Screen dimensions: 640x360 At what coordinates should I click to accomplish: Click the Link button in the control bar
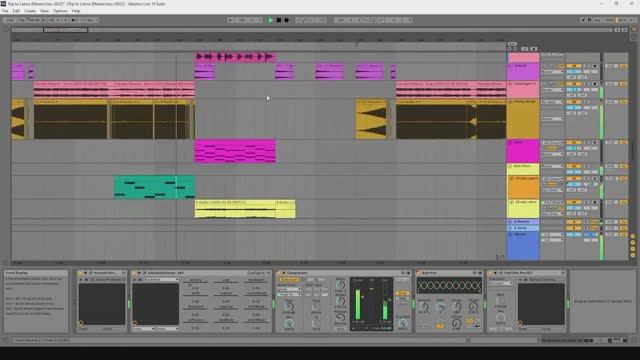pyautogui.click(x=9, y=20)
